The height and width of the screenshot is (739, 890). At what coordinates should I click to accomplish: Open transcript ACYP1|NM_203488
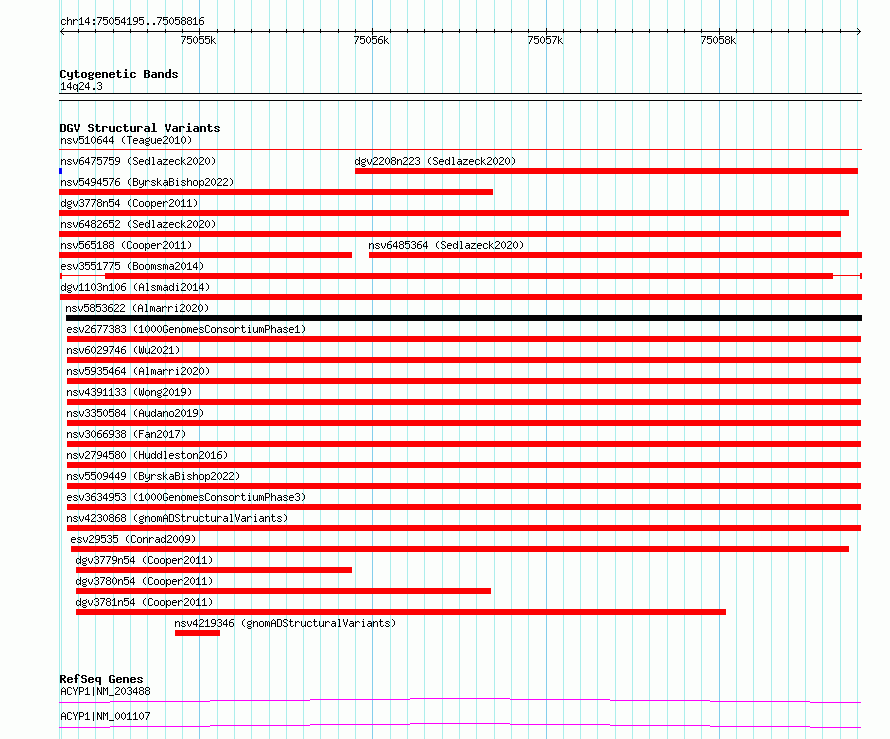[105, 691]
